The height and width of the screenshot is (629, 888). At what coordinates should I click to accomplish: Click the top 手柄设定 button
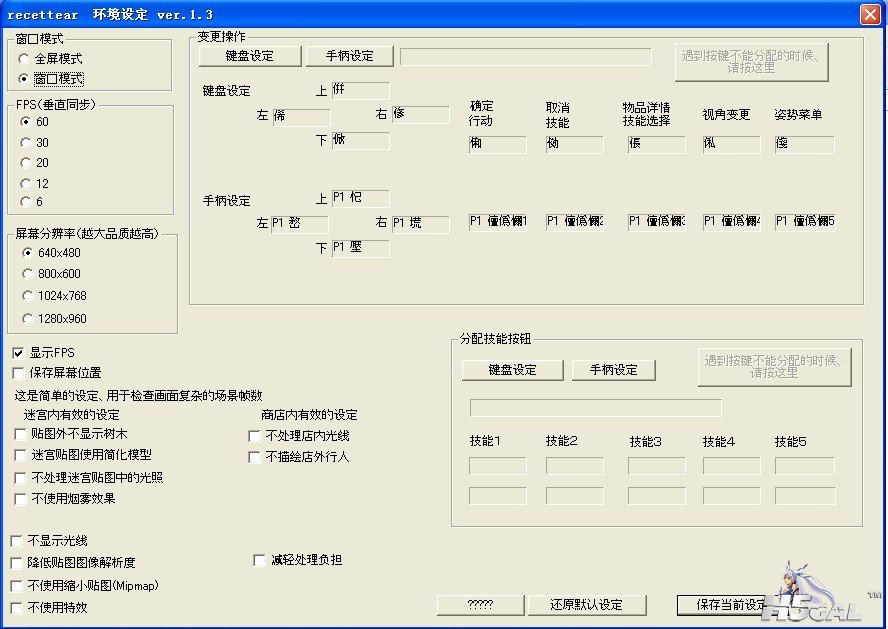point(349,56)
